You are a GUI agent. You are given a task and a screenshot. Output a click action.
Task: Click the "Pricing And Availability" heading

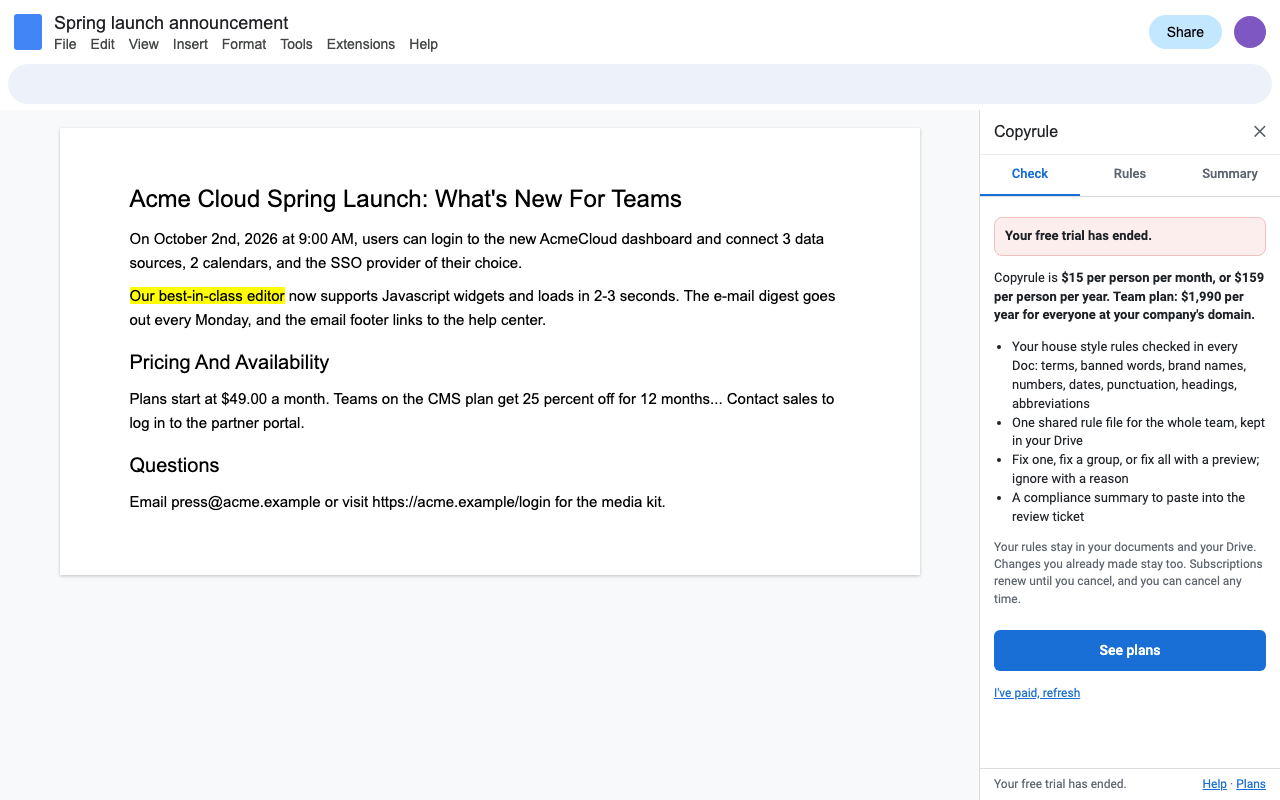tap(229, 362)
